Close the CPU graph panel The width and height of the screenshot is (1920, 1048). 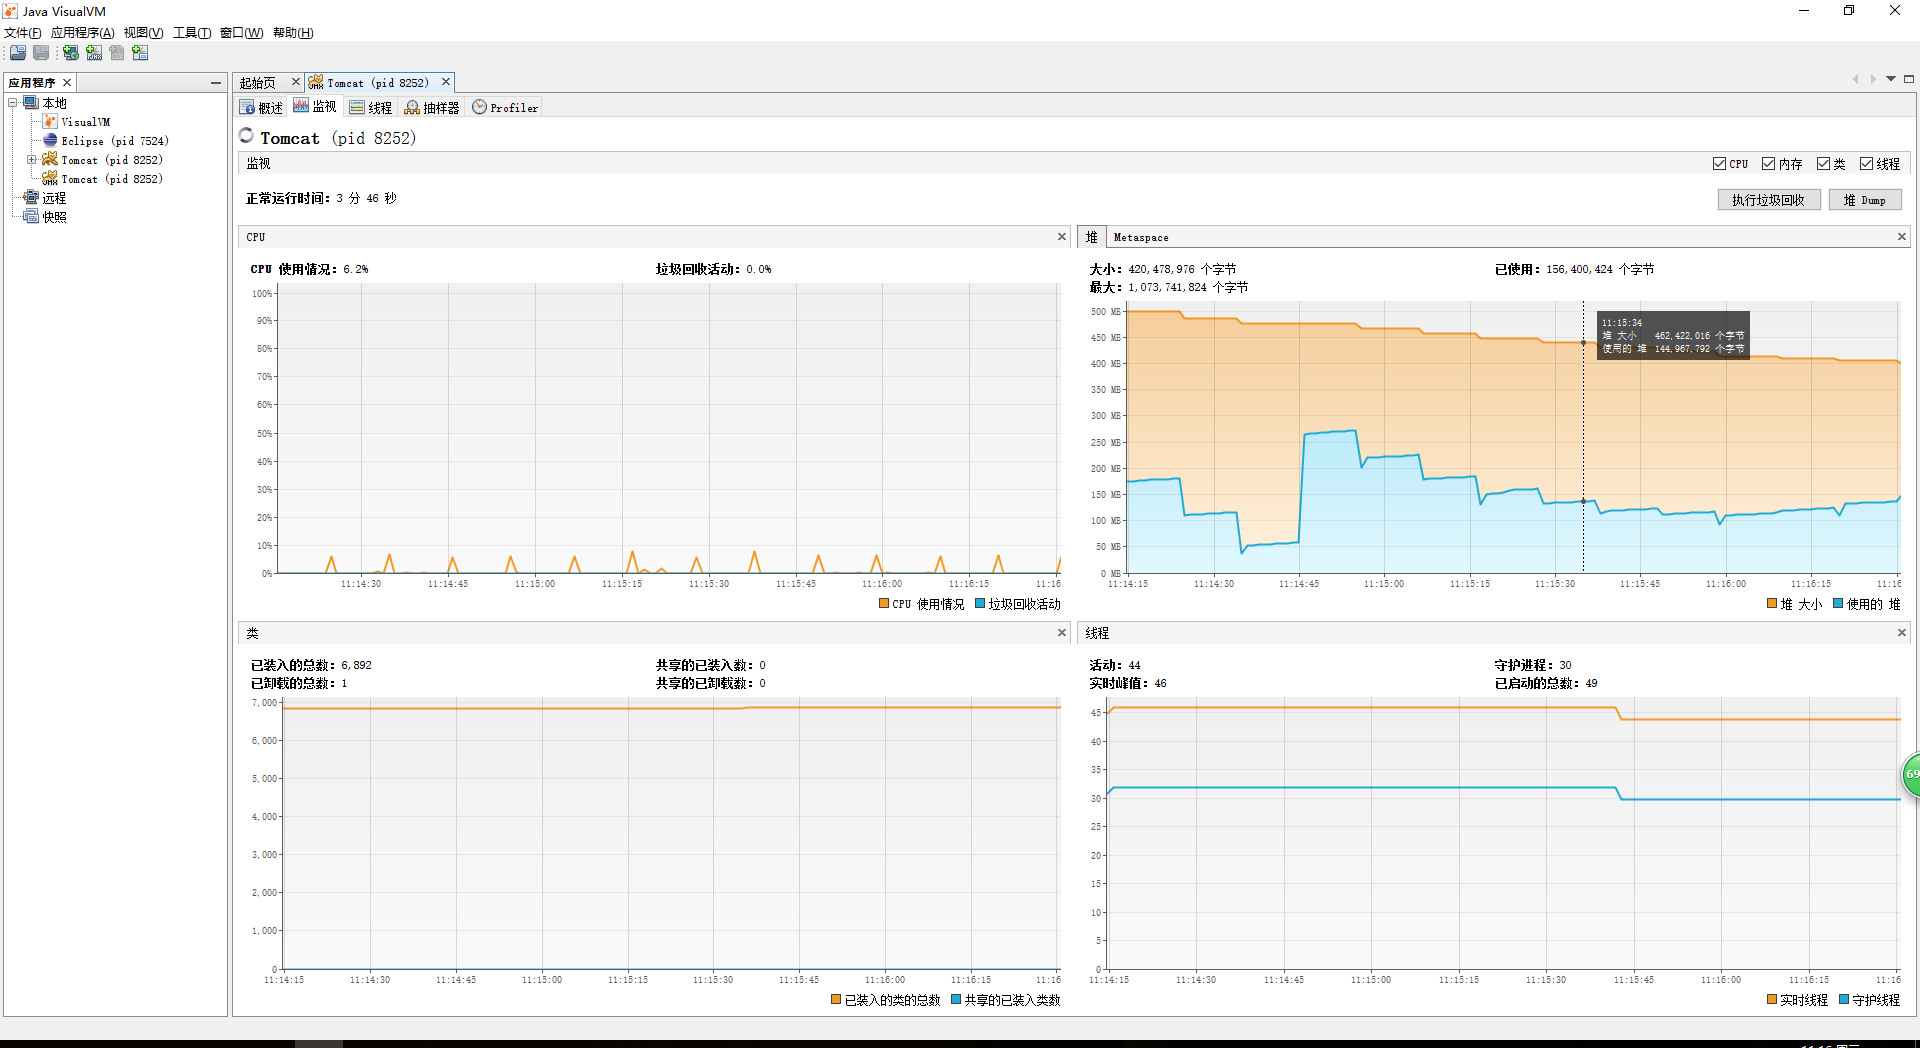pos(1062,237)
